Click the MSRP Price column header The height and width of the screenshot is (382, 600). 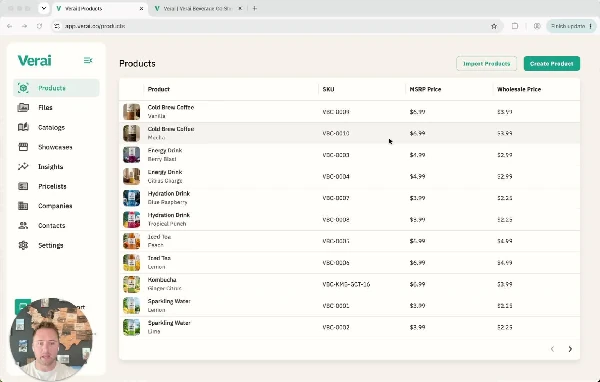[425, 89]
